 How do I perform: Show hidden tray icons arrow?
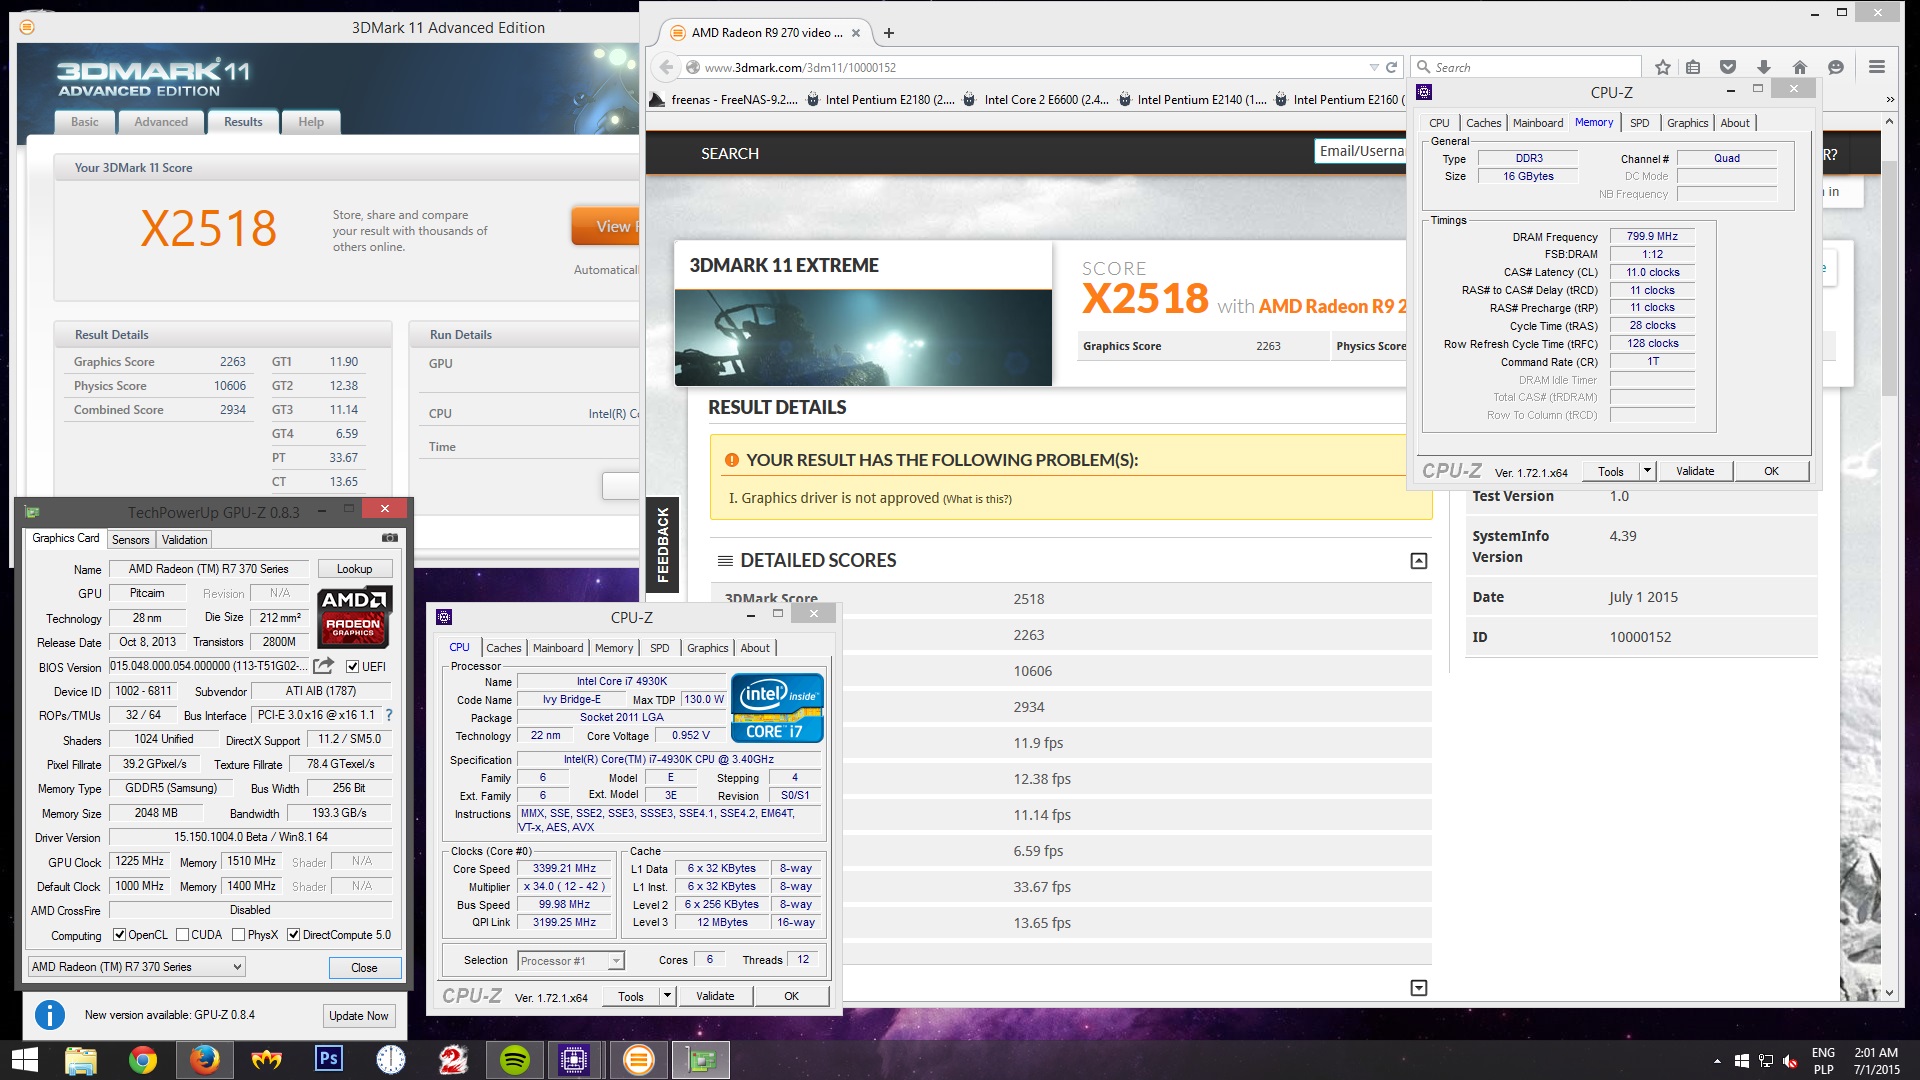1717,1061
